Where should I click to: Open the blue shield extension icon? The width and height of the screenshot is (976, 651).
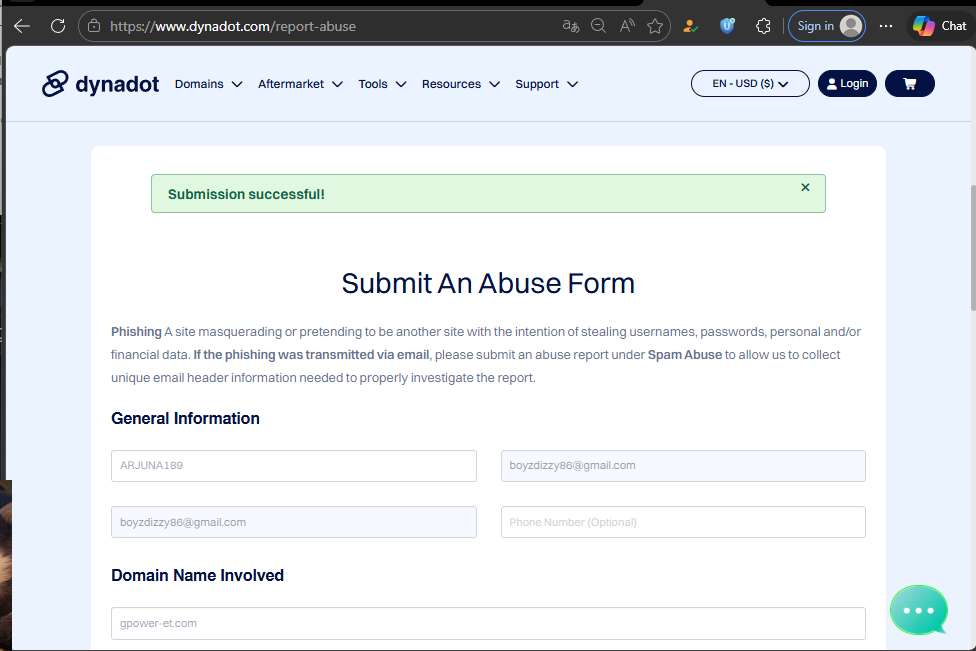727,26
